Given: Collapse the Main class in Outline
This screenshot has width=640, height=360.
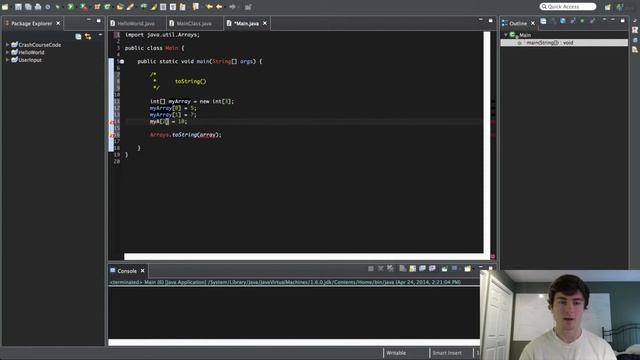Looking at the screenshot, I should click(506, 35).
